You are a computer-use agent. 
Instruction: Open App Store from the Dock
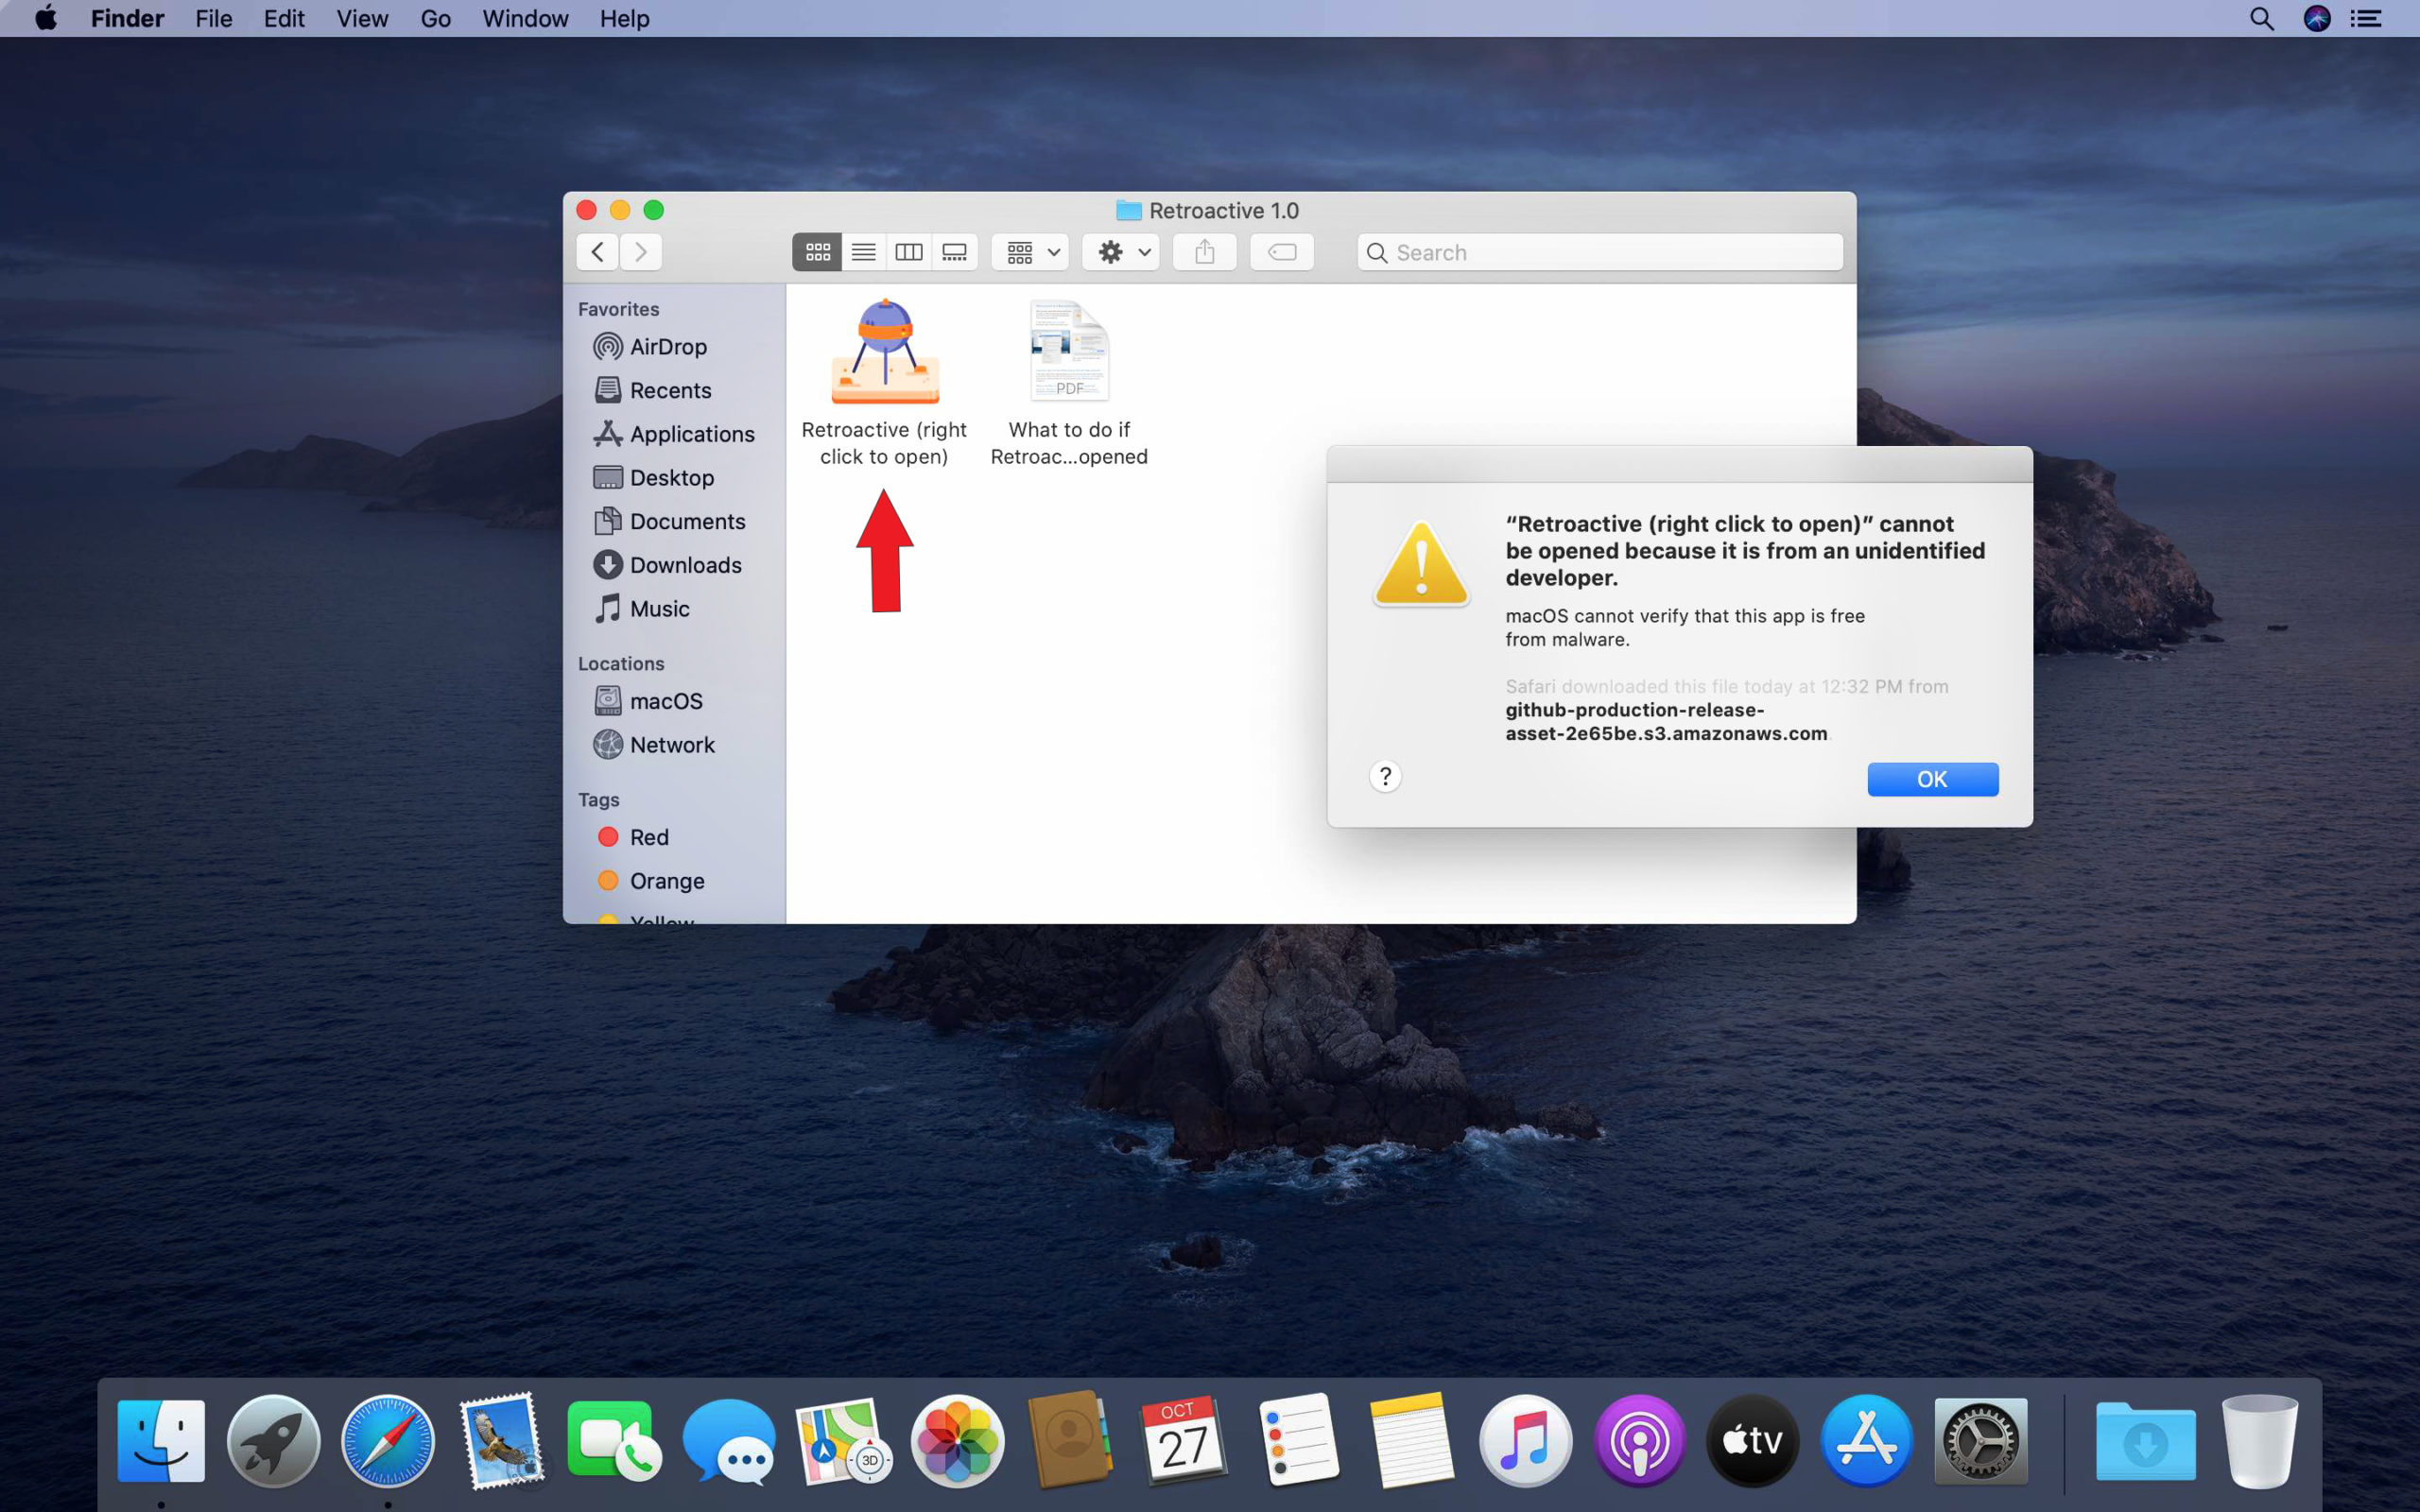point(1866,1440)
